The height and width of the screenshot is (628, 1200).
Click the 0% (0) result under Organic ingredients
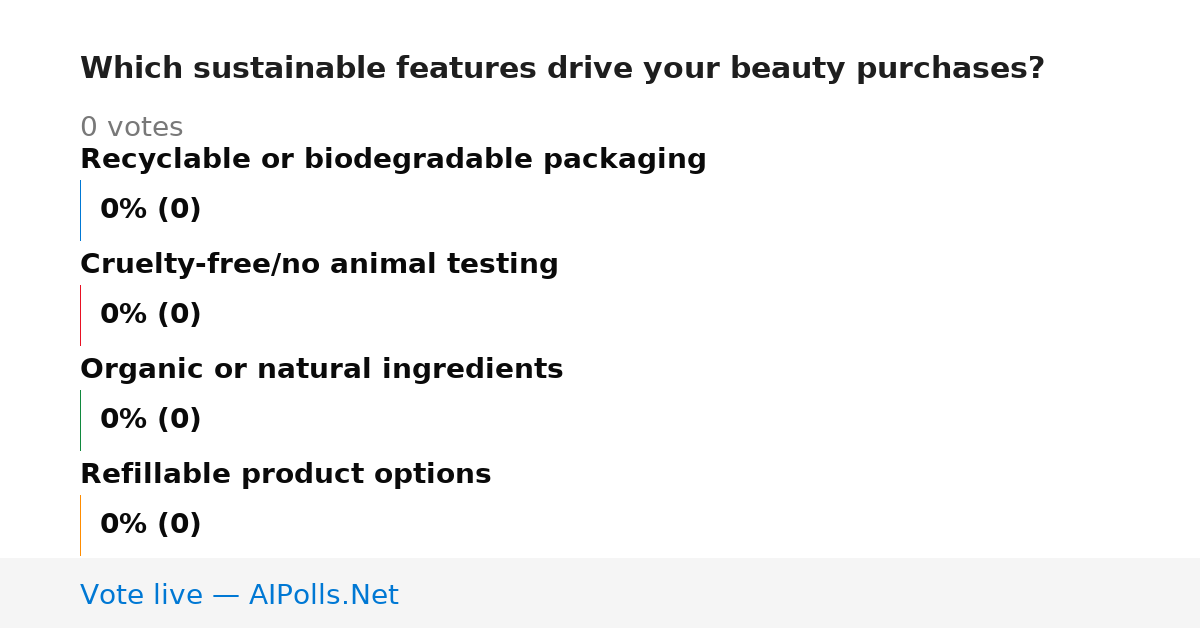[150, 420]
